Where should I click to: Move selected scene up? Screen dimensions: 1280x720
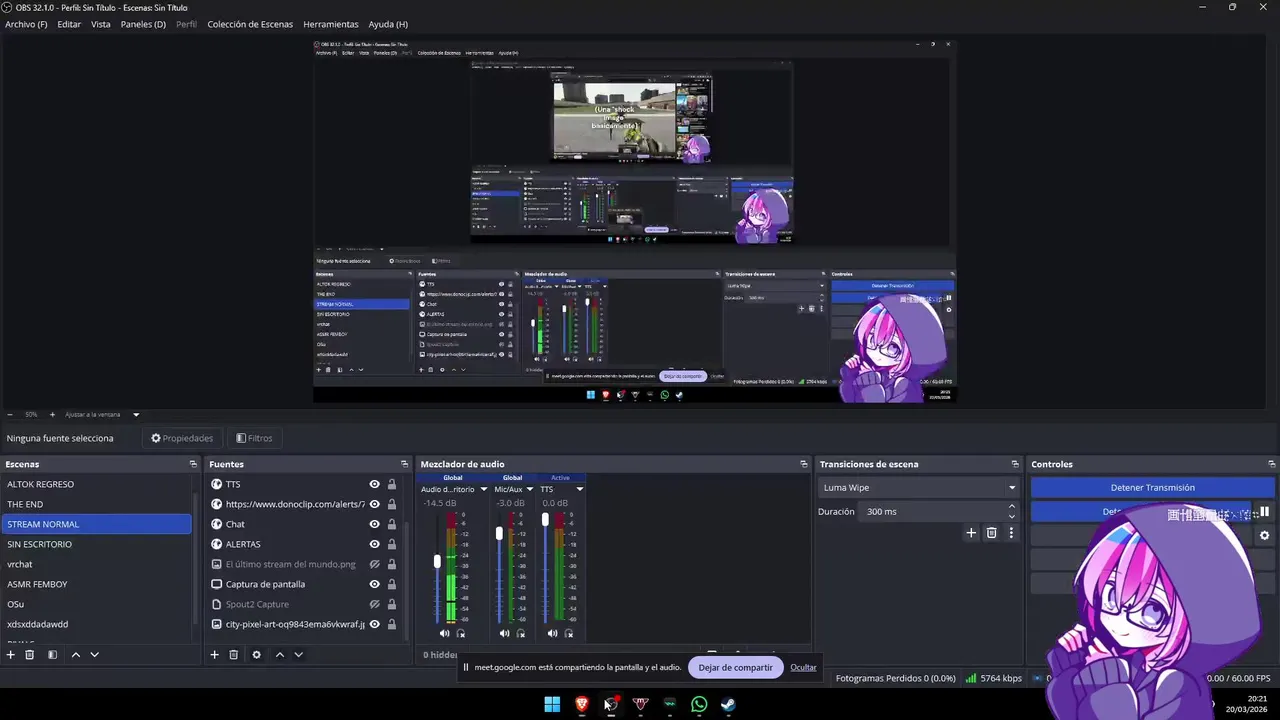coord(75,655)
